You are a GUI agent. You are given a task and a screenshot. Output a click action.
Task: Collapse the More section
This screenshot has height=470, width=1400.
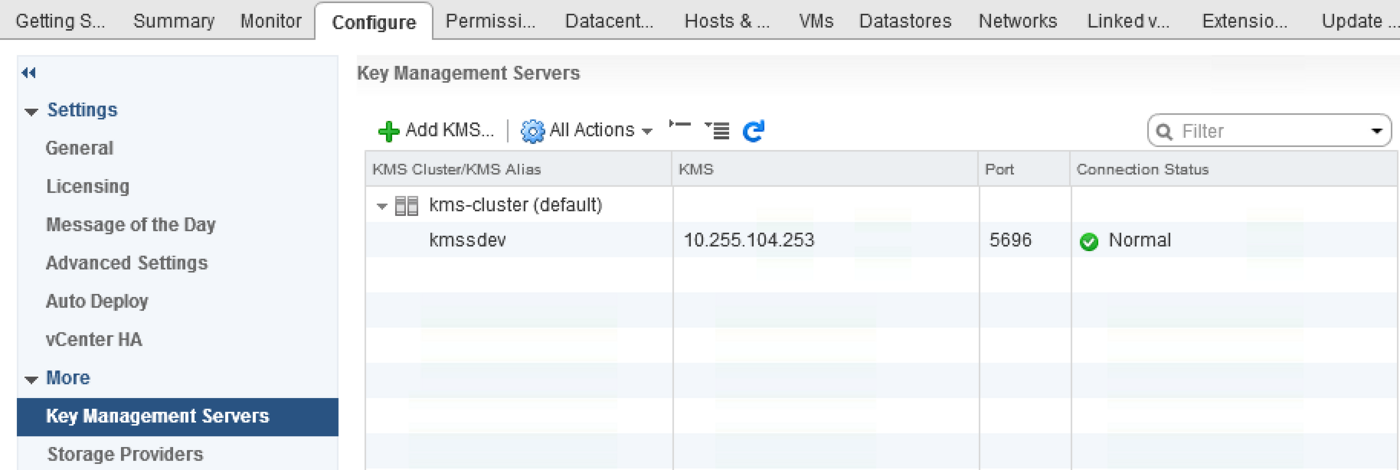pyautogui.click(x=32, y=379)
